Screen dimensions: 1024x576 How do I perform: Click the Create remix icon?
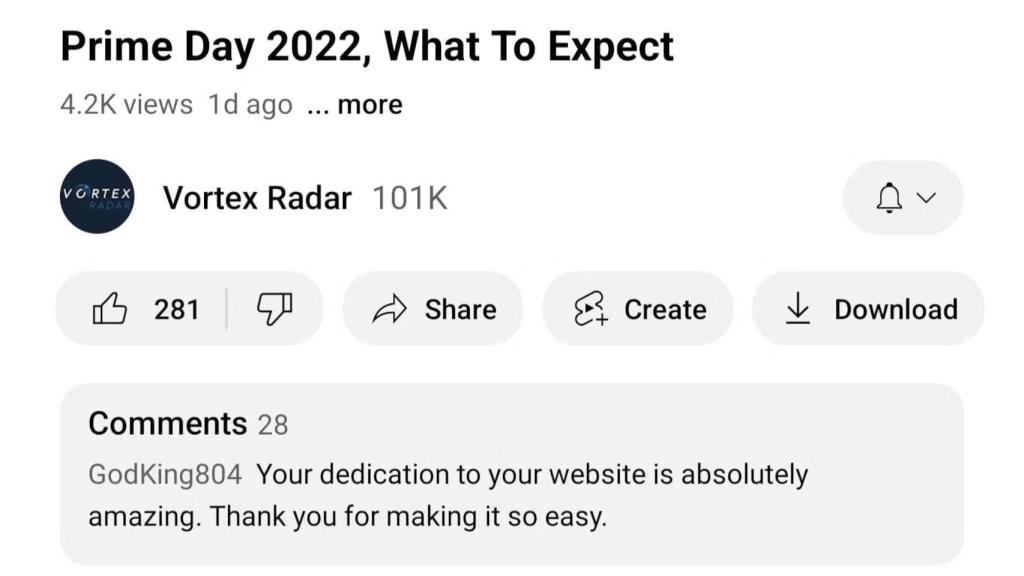590,310
